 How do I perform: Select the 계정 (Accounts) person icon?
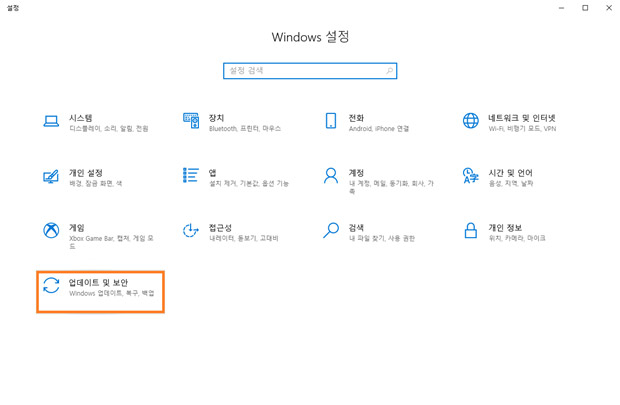(x=331, y=176)
